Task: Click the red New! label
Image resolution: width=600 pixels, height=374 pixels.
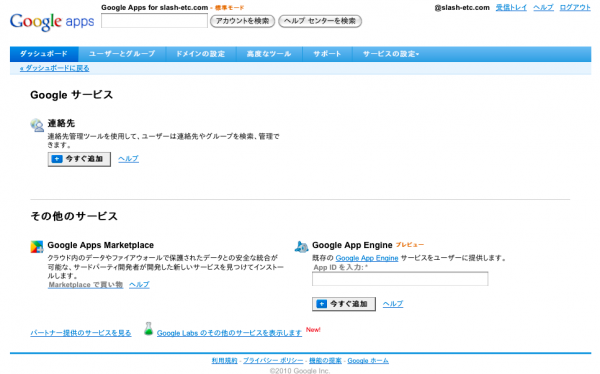Action: (x=313, y=330)
